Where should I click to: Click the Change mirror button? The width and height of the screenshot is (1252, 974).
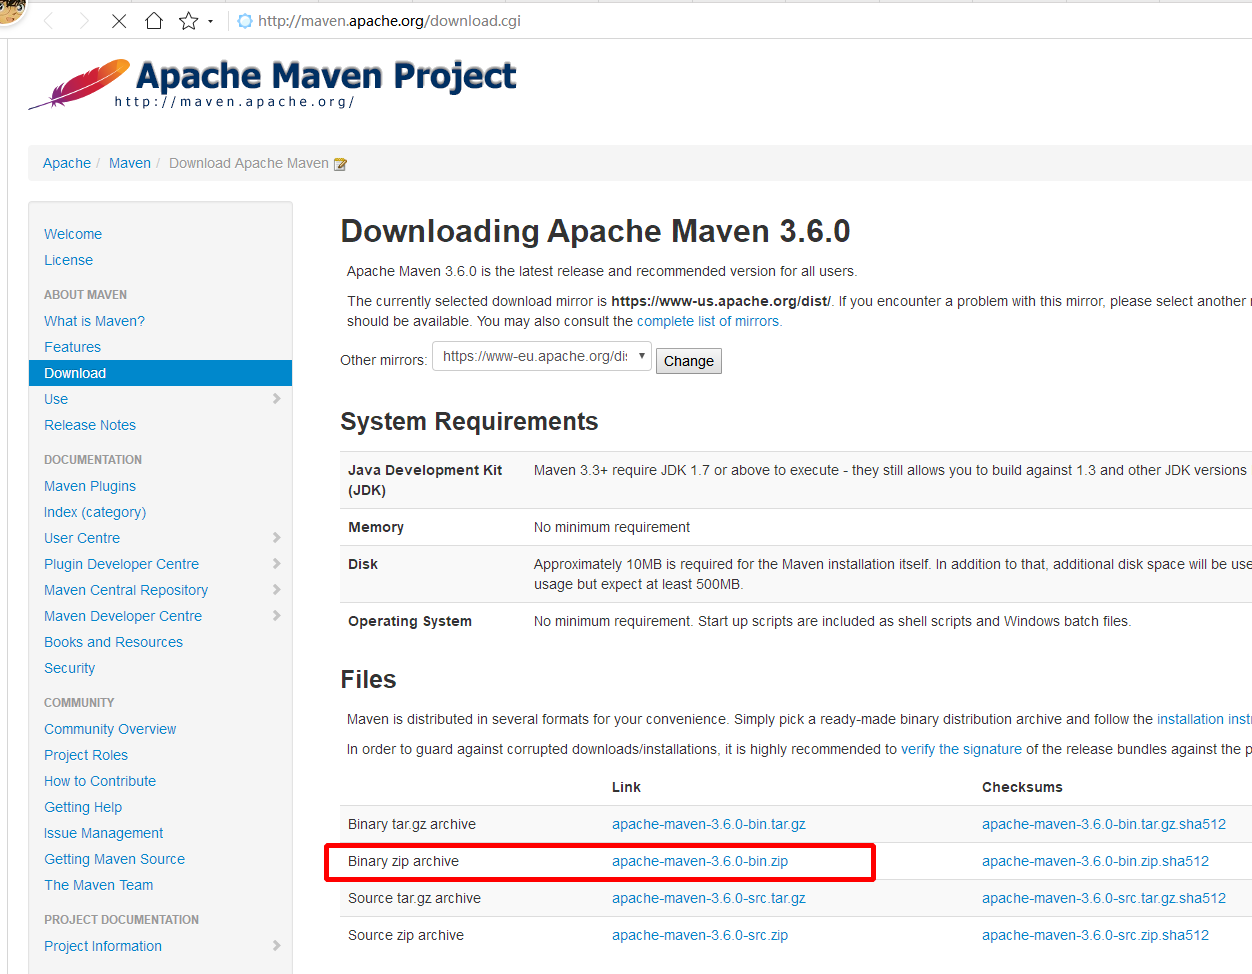point(689,361)
